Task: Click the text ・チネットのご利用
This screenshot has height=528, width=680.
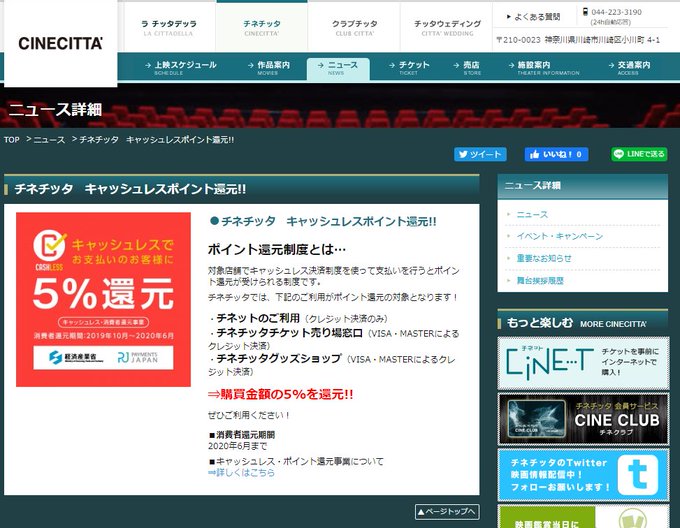Action: tap(254, 318)
